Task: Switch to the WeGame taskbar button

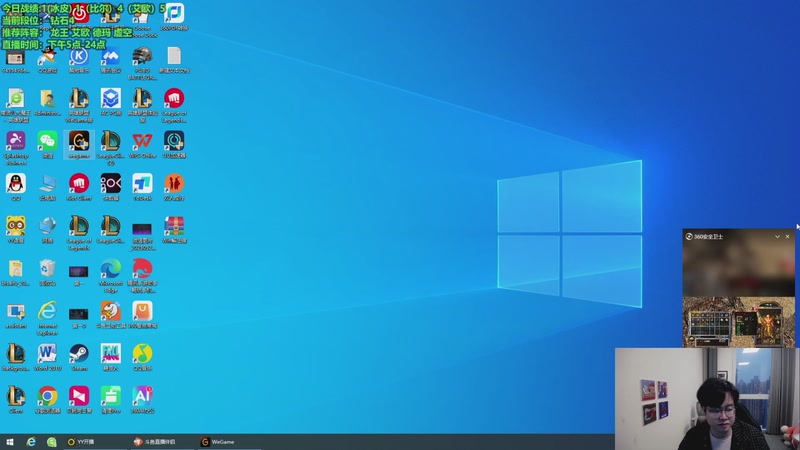Action: coord(230,442)
